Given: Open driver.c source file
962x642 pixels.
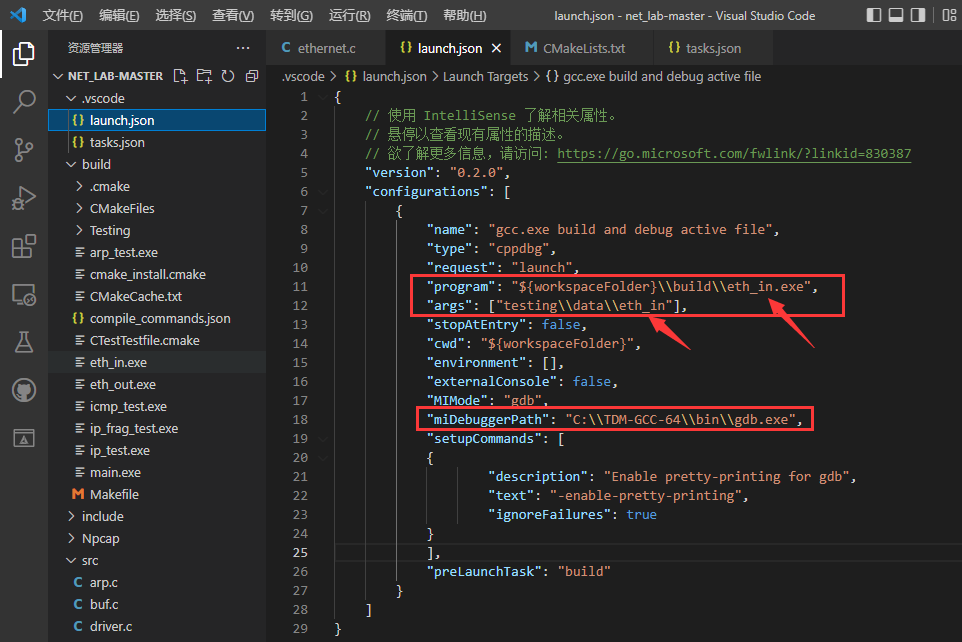Looking at the screenshot, I should [x=157, y=627].
